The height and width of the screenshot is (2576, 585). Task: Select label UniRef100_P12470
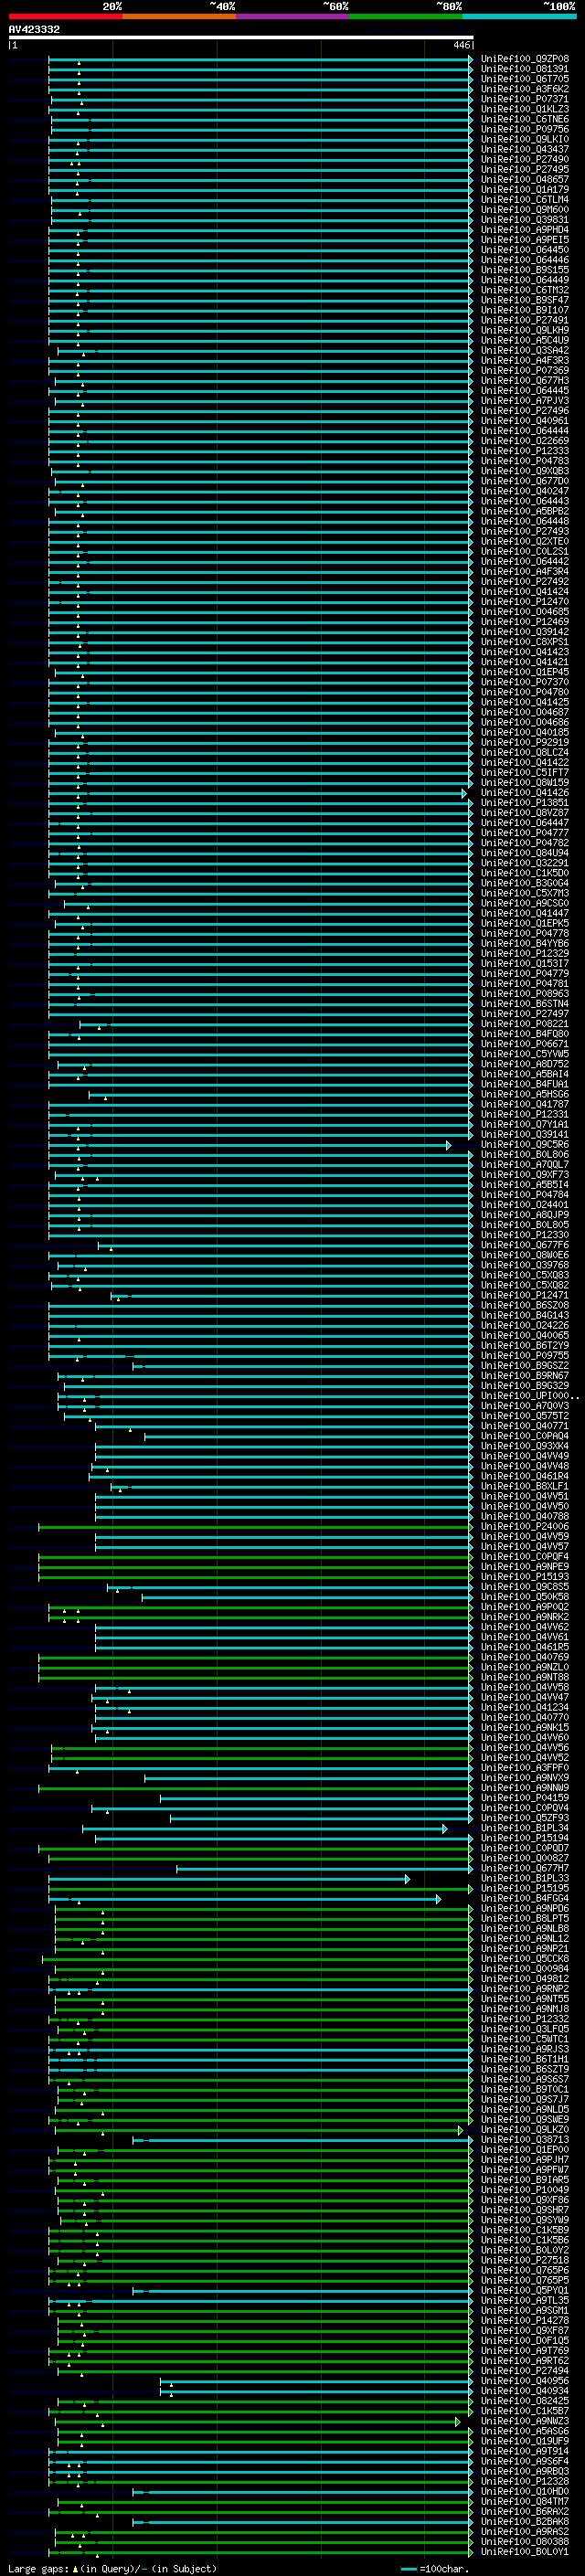coord(524,601)
